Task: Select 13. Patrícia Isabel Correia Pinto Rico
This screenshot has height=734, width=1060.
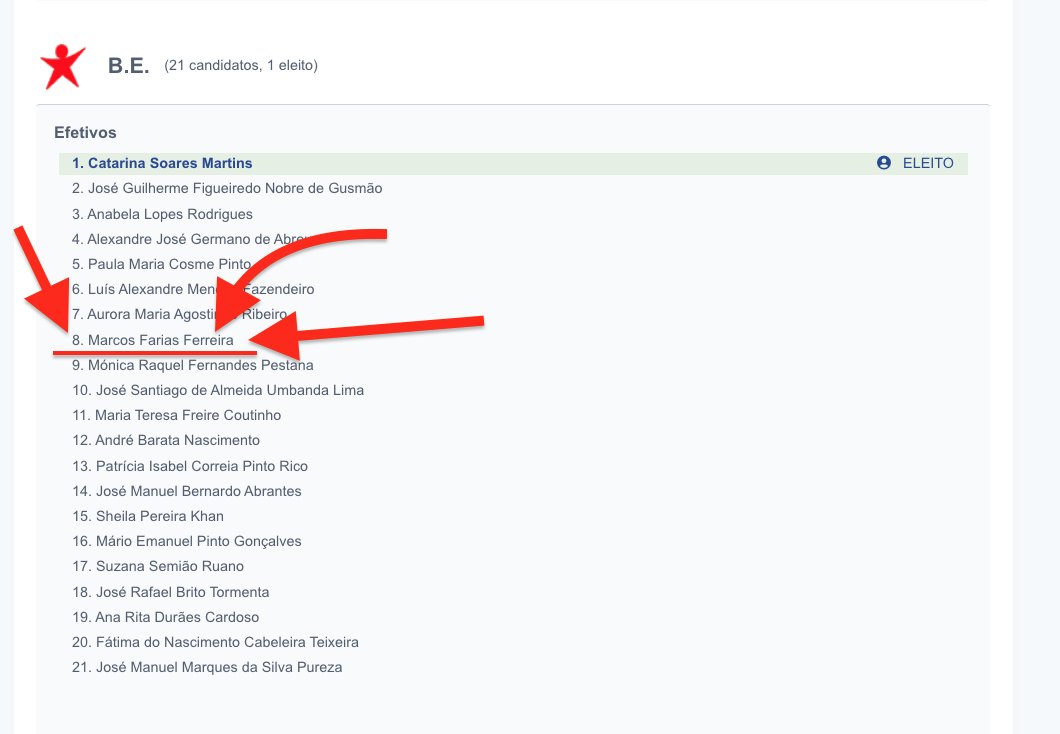Action: point(190,466)
